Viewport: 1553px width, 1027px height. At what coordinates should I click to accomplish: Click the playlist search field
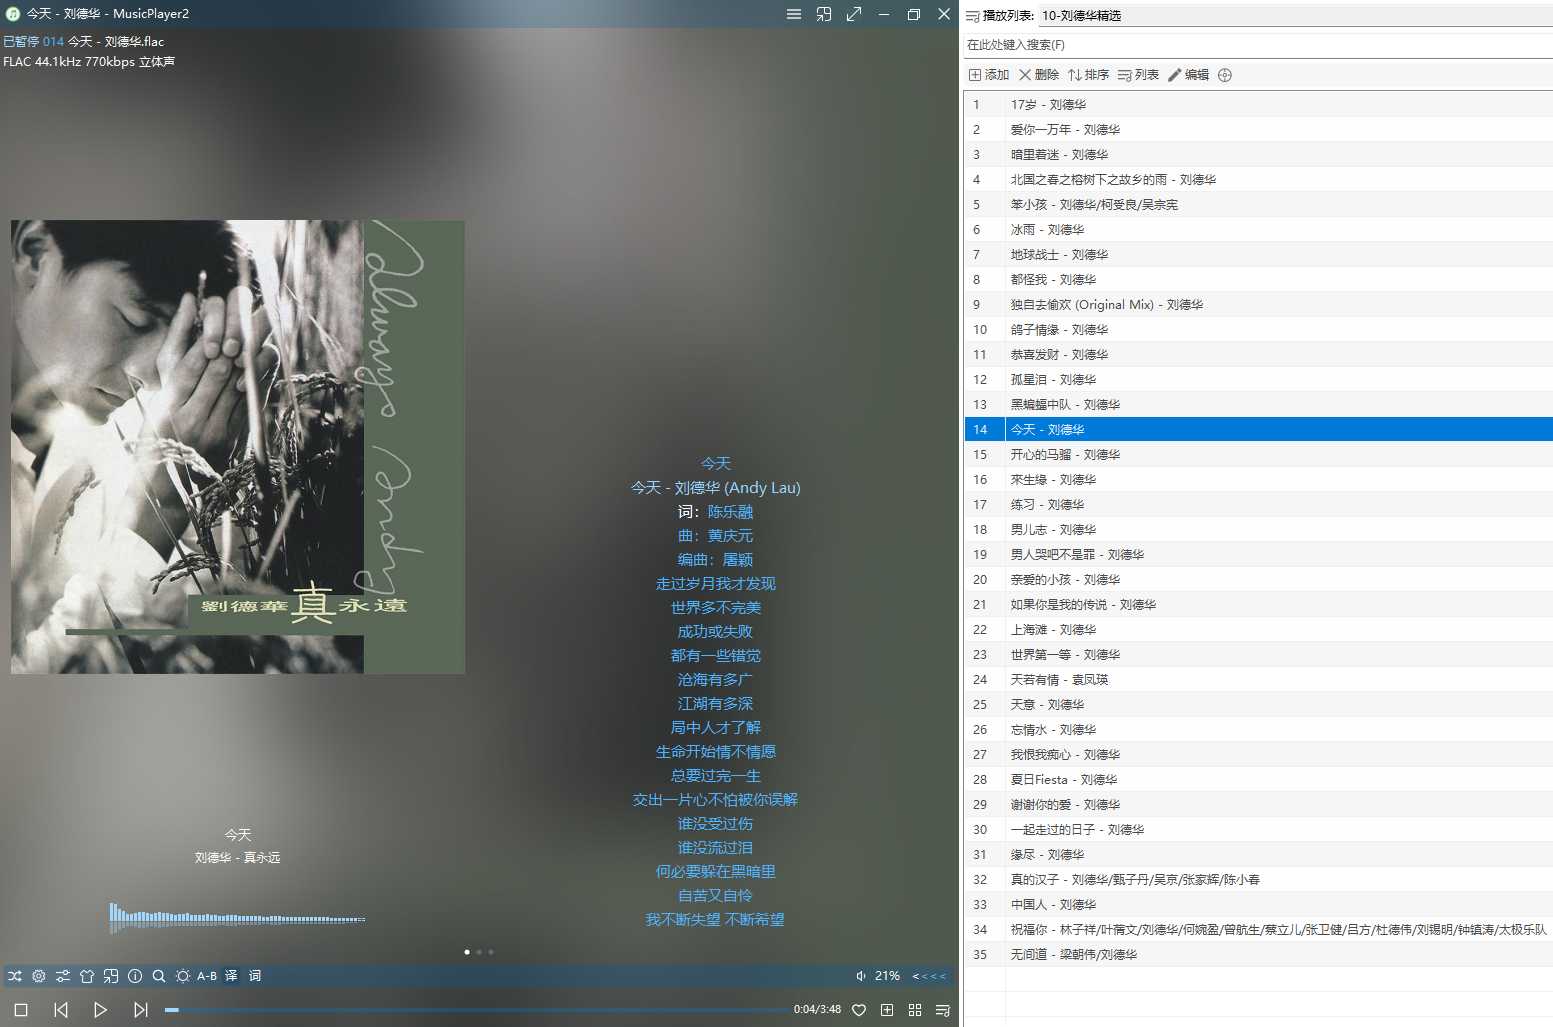(x=1258, y=45)
